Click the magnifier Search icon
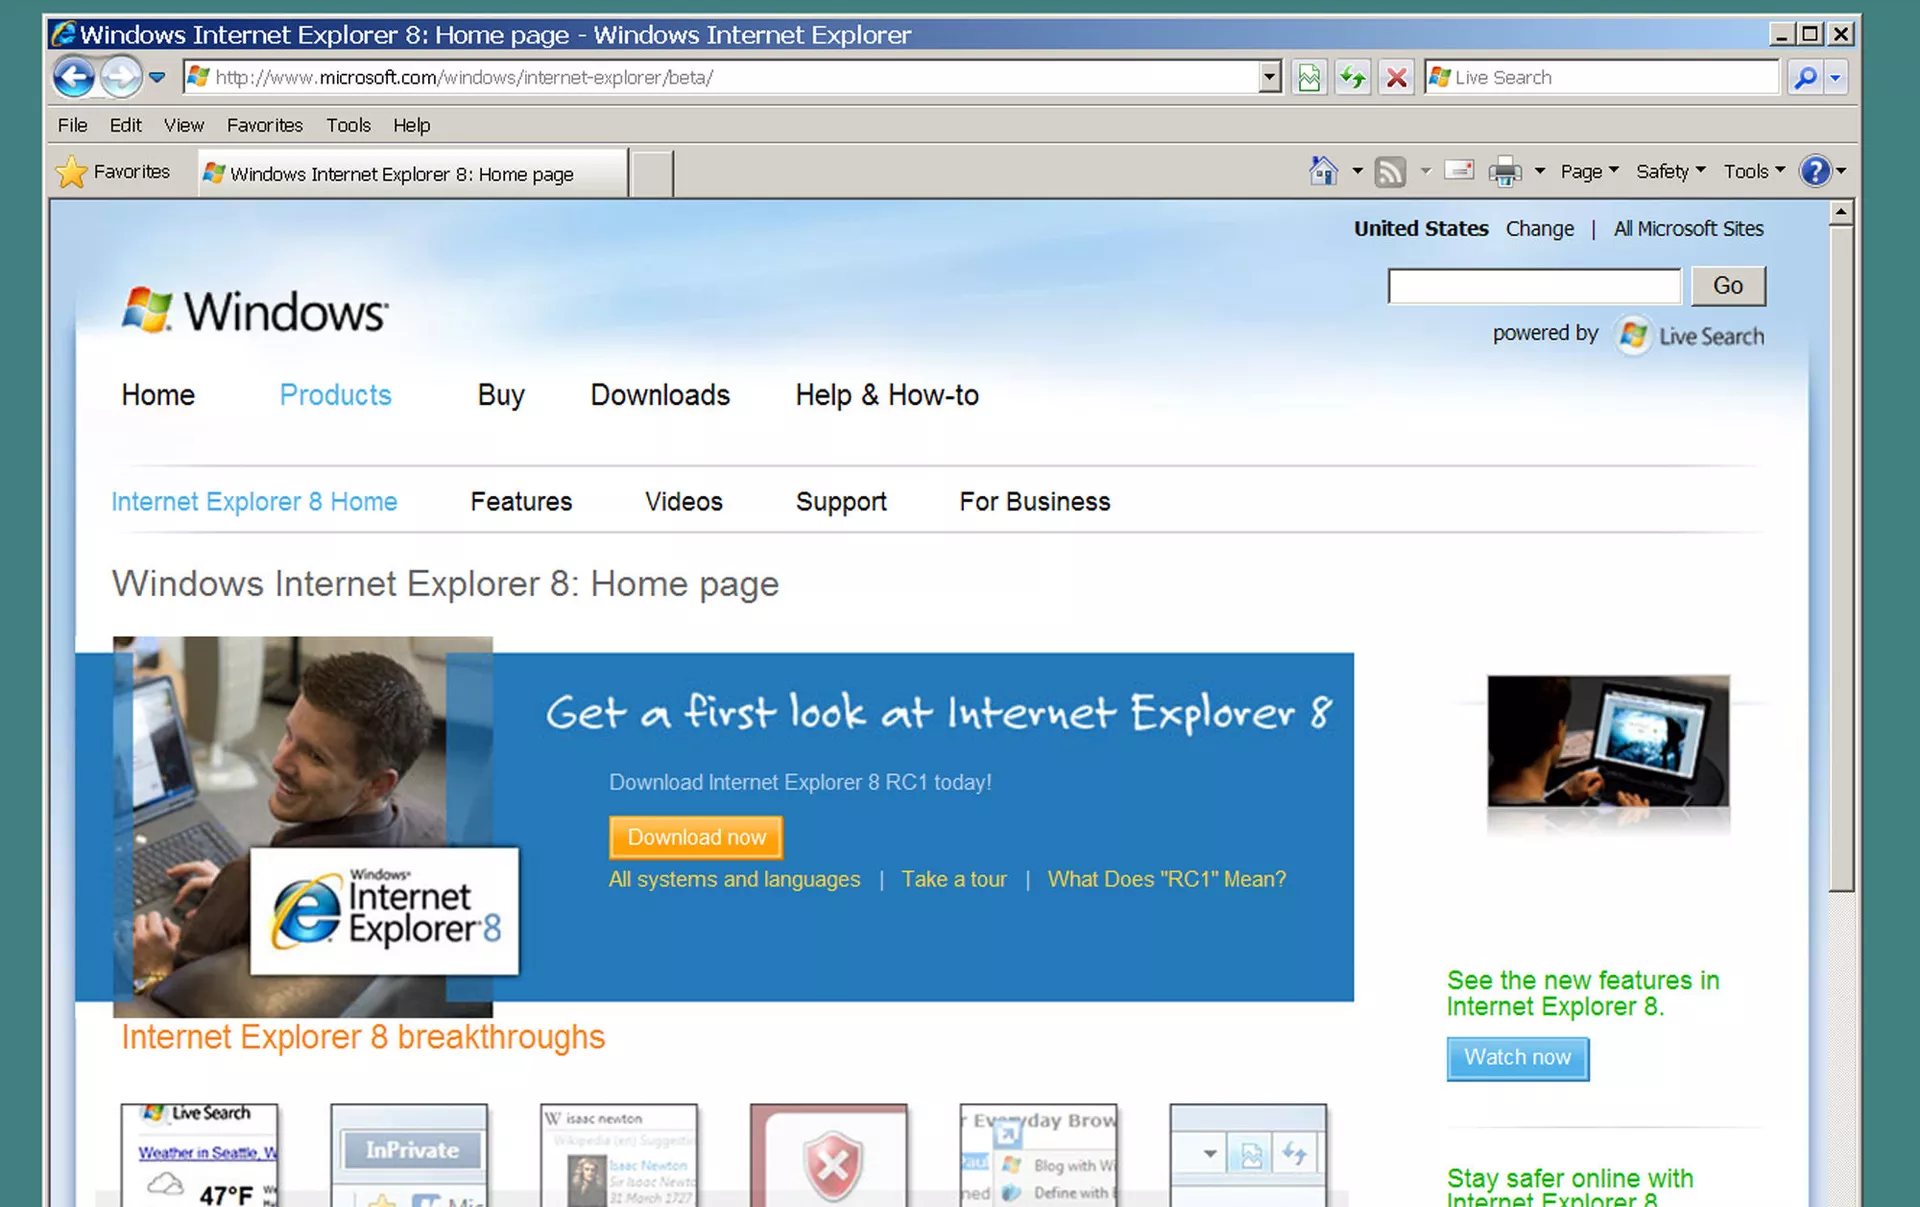Screen dimensions: 1920x1207 [1805, 77]
